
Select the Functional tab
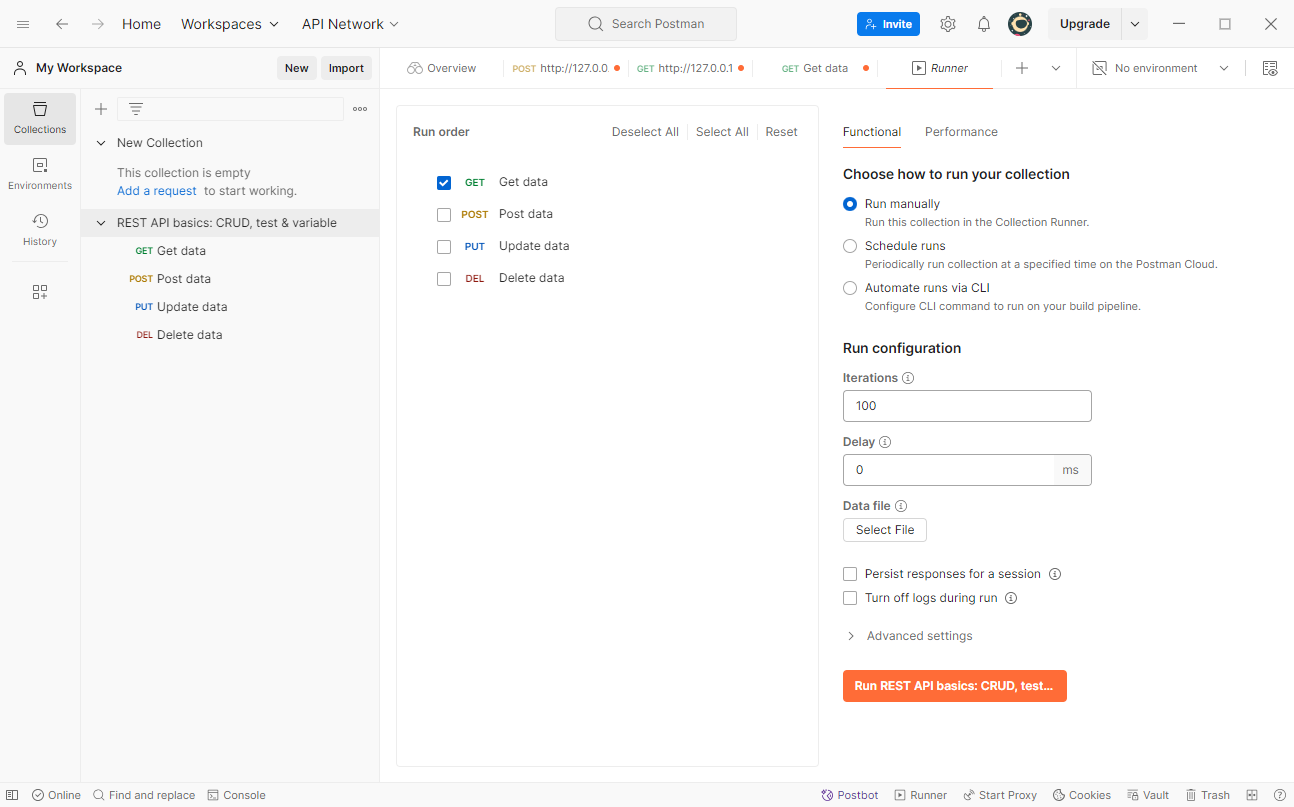pos(872,132)
